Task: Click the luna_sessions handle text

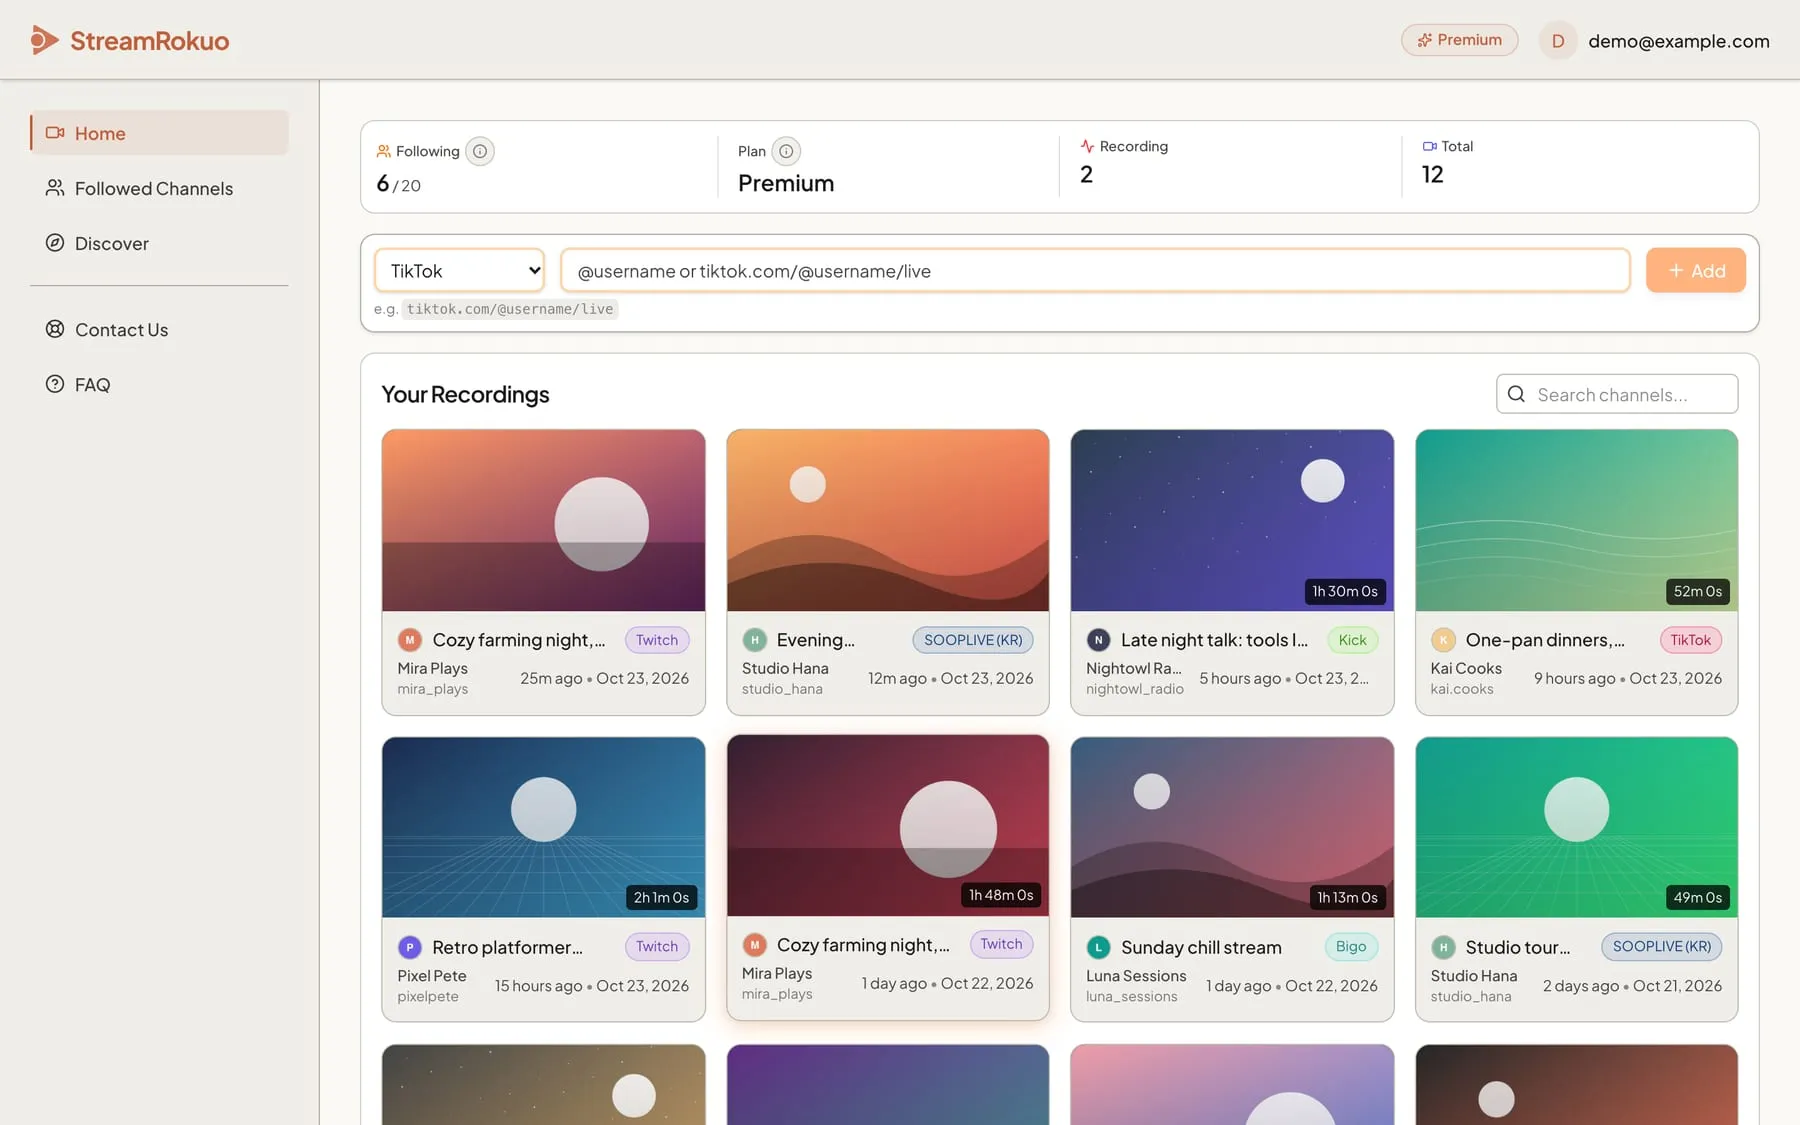Action: [1131, 996]
